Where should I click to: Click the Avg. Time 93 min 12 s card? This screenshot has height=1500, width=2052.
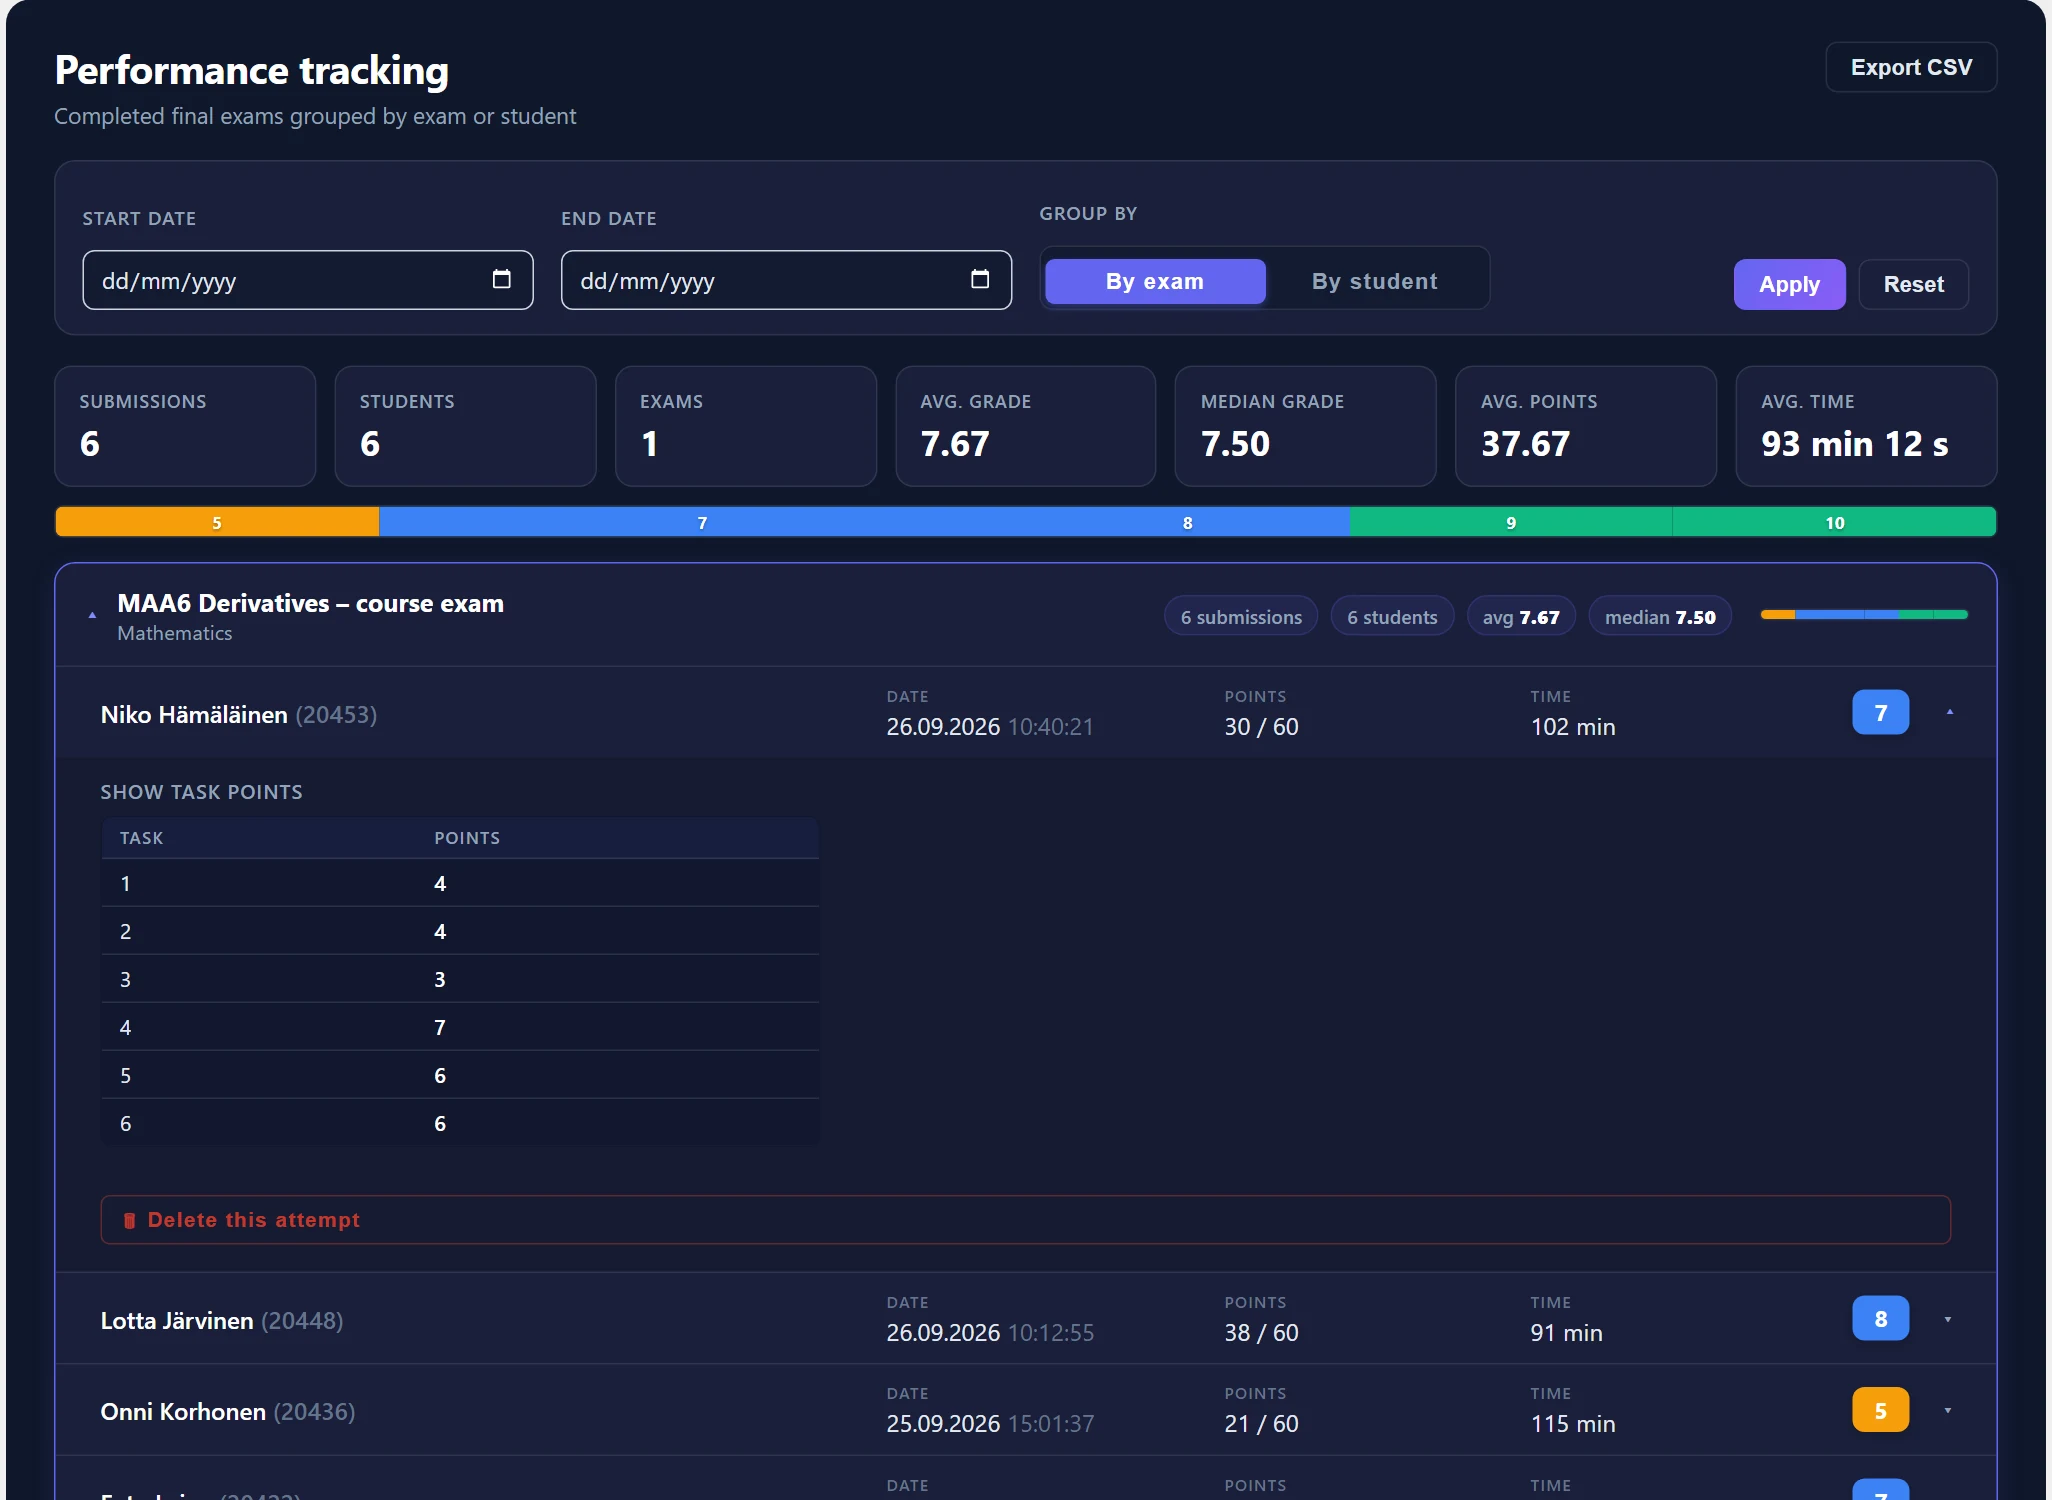(1866, 426)
